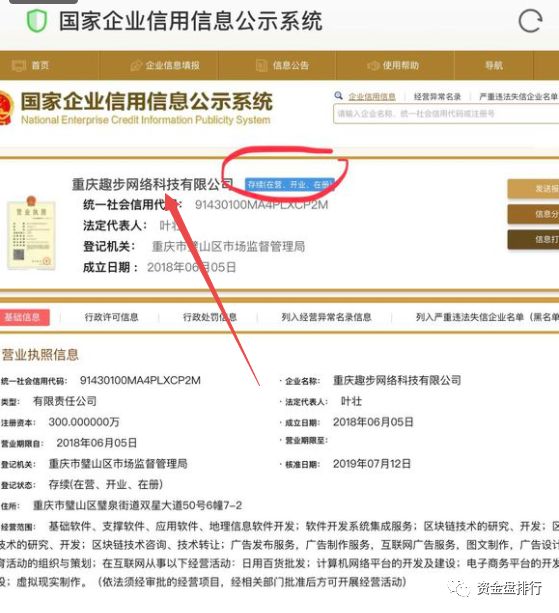Click the 营业期限自 value 2018年06月05日
Image resolution: width=559 pixels, height=613 pixels.
coord(97,443)
